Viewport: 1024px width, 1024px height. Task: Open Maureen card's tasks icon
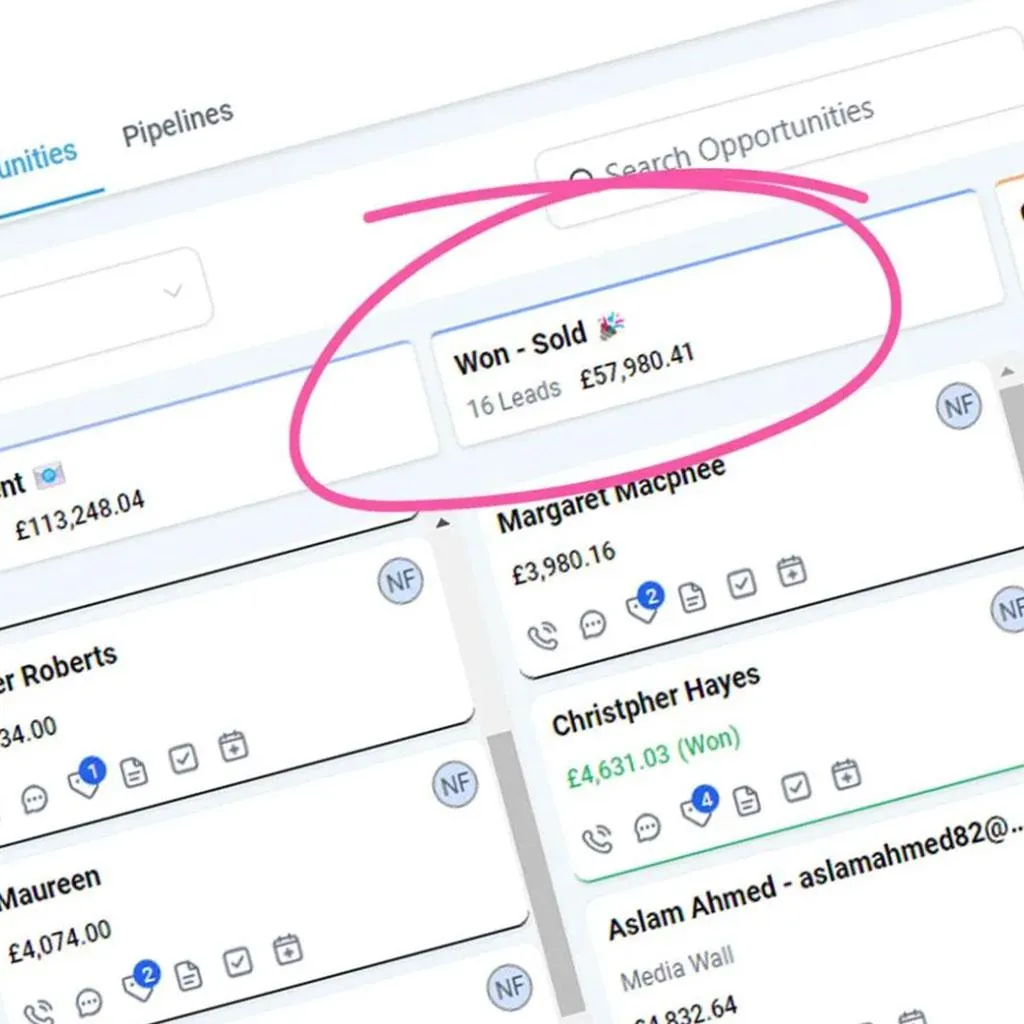point(238,962)
